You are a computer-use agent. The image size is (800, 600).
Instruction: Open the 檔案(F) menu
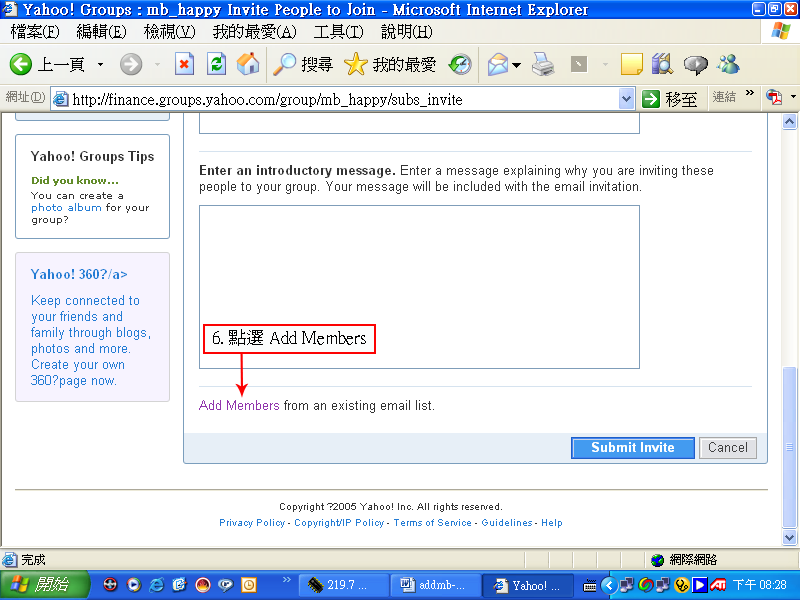click(34, 32)
